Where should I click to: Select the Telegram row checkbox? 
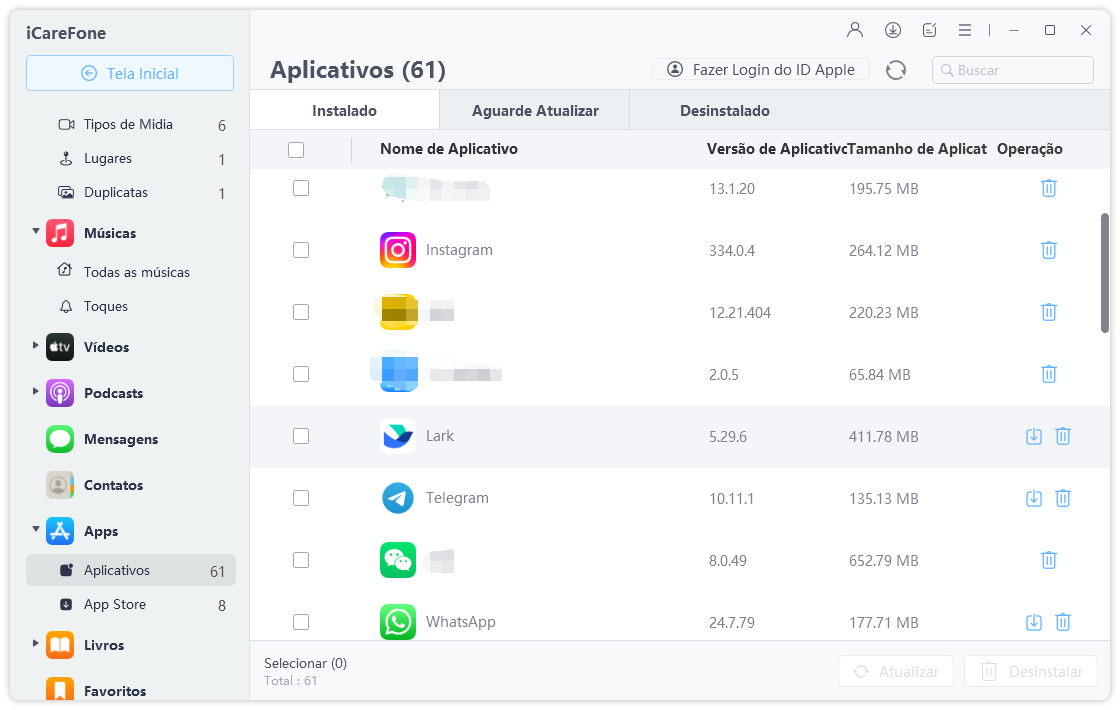(x=301, y=498)
